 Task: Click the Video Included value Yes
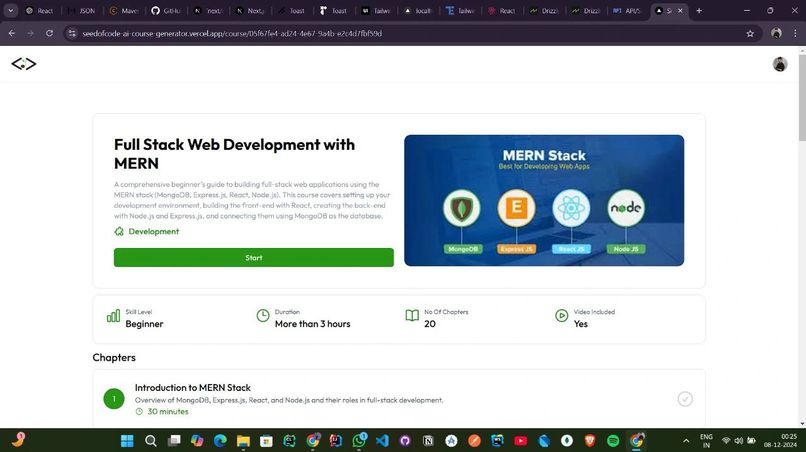click(x=580, y=324)
